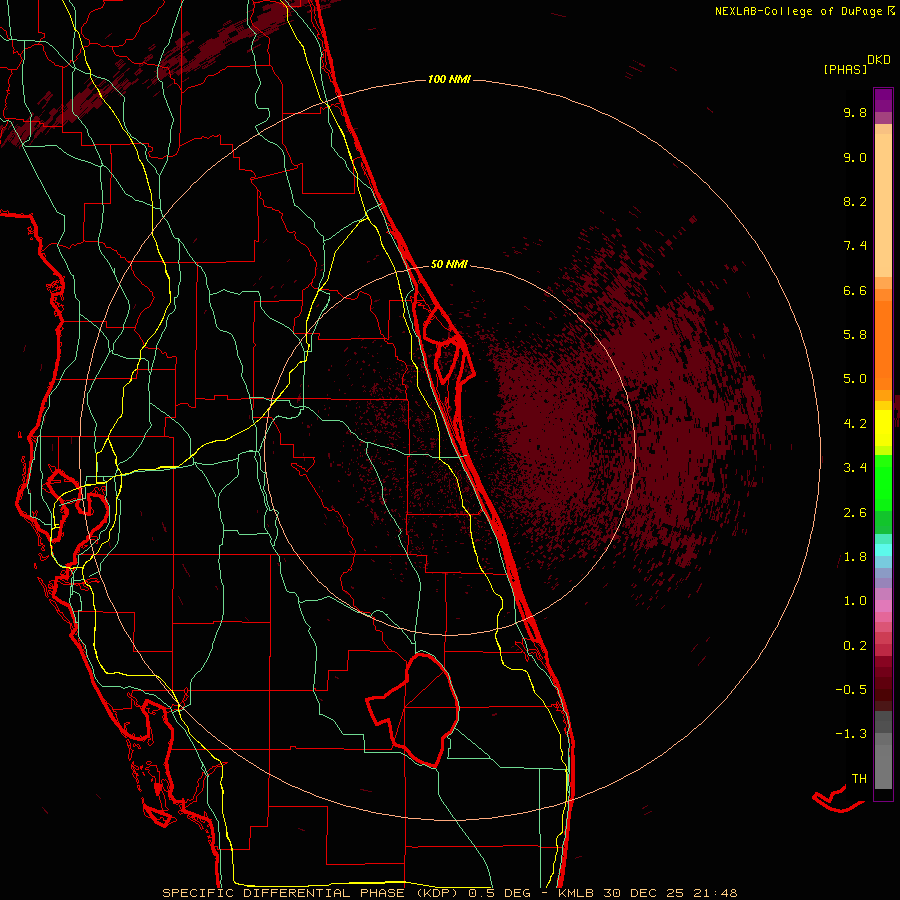This screenshot has height=900, width=900.
Task: Select the KMLB radar site identifier
Action: pos(577,893)
